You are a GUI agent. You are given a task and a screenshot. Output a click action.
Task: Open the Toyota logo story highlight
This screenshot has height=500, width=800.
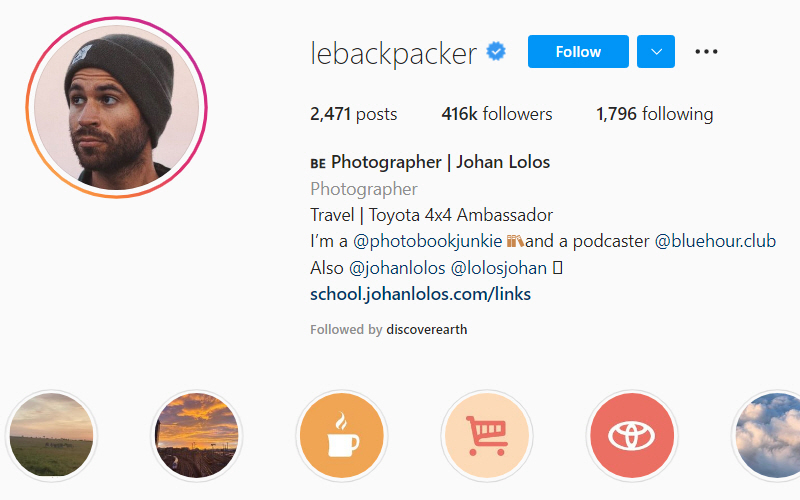(632, 436)
